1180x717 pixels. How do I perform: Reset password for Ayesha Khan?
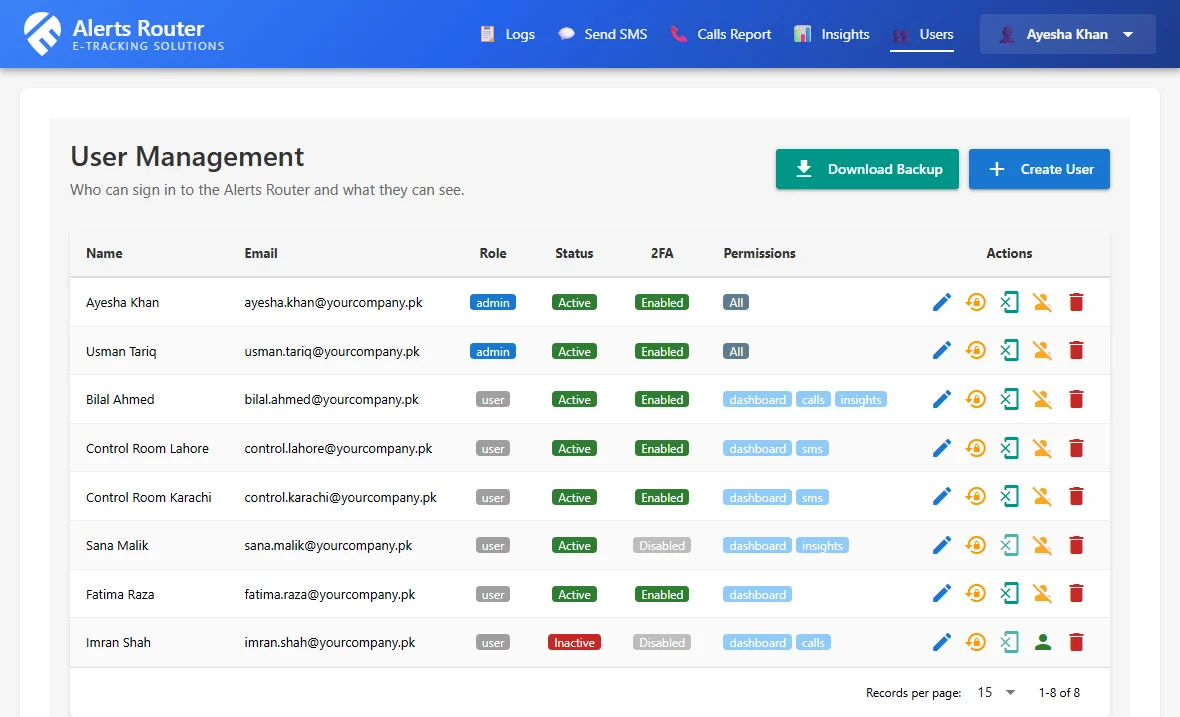click(975, 302)
